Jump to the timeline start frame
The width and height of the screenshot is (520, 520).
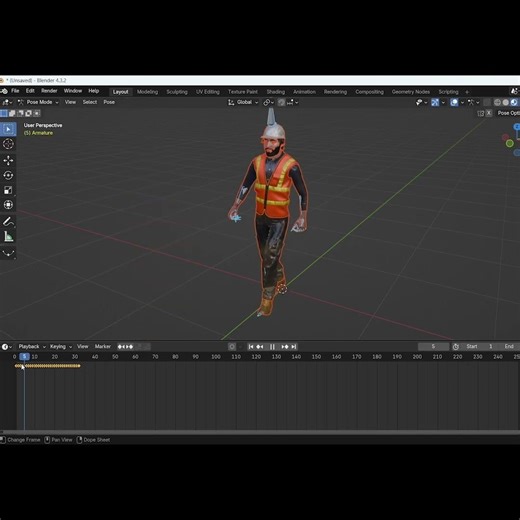[251, 347]
